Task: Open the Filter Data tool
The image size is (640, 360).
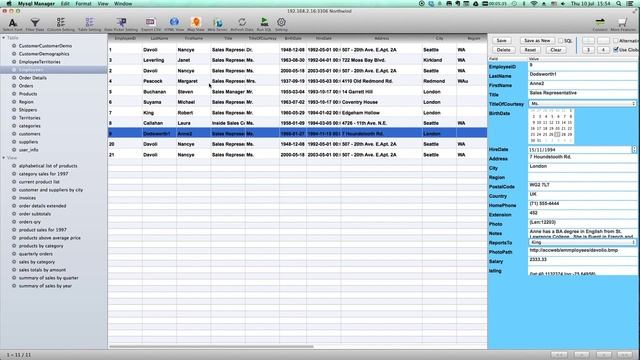Action: pos(35,22)
